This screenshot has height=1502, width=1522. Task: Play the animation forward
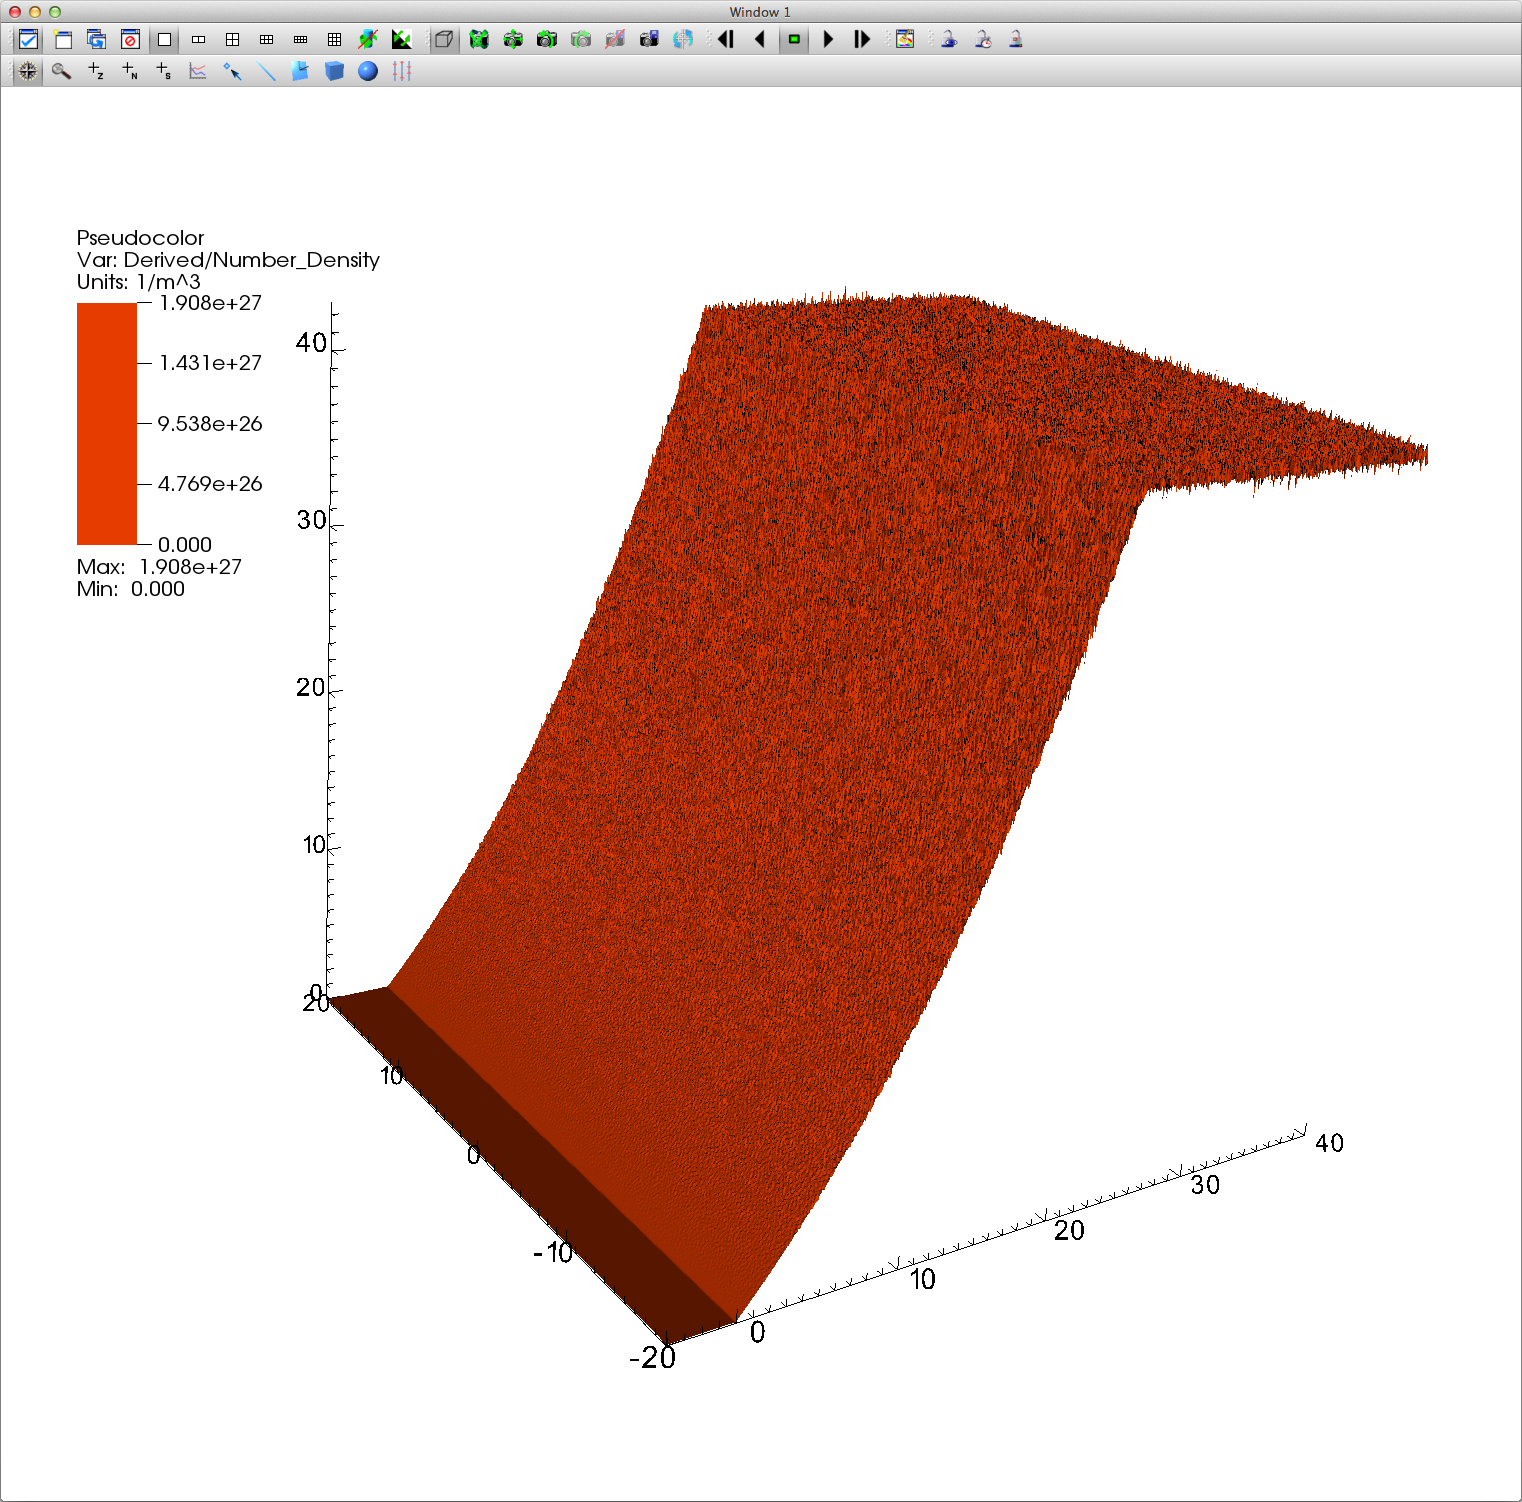[828, 39]
